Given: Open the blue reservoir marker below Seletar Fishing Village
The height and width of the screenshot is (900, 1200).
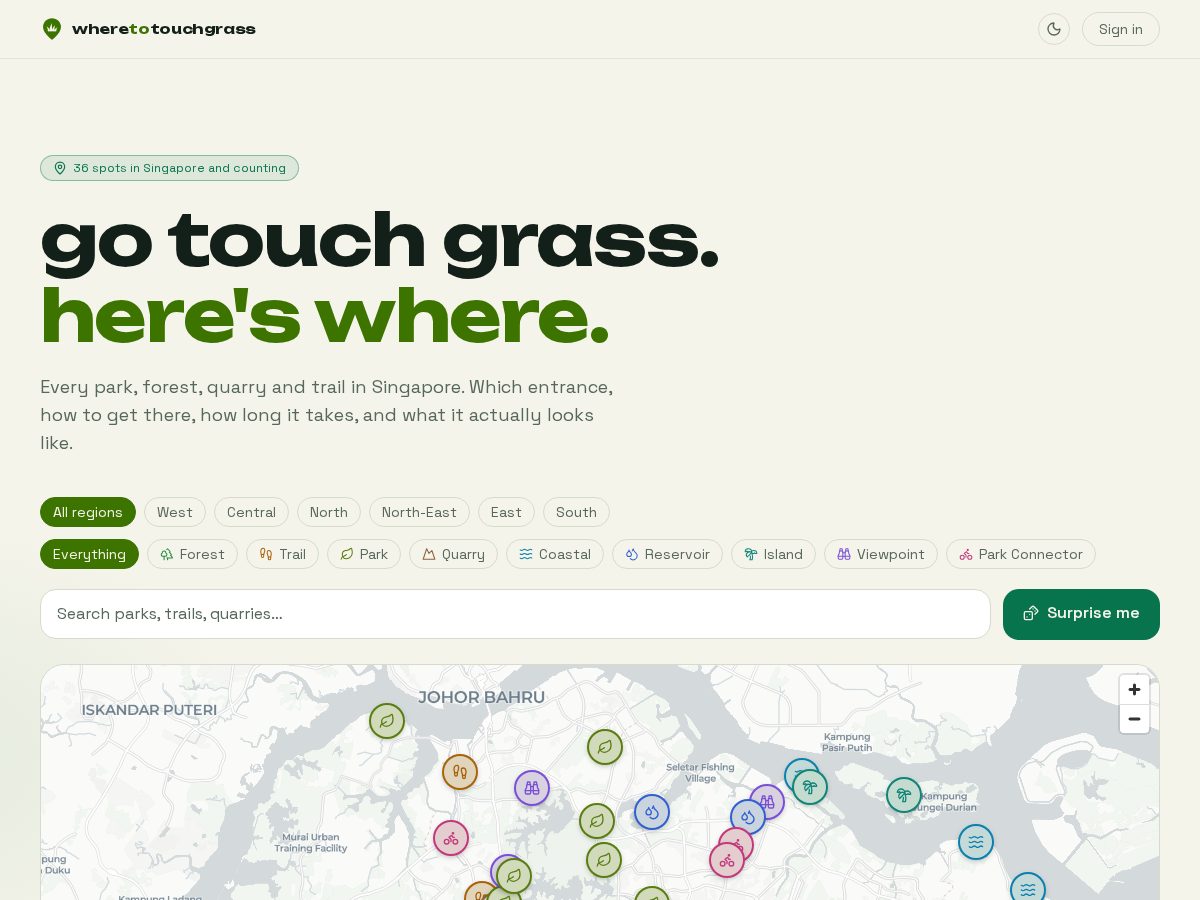Looking at the screenshot, I should pyautogui.click(x=652, y=812).
